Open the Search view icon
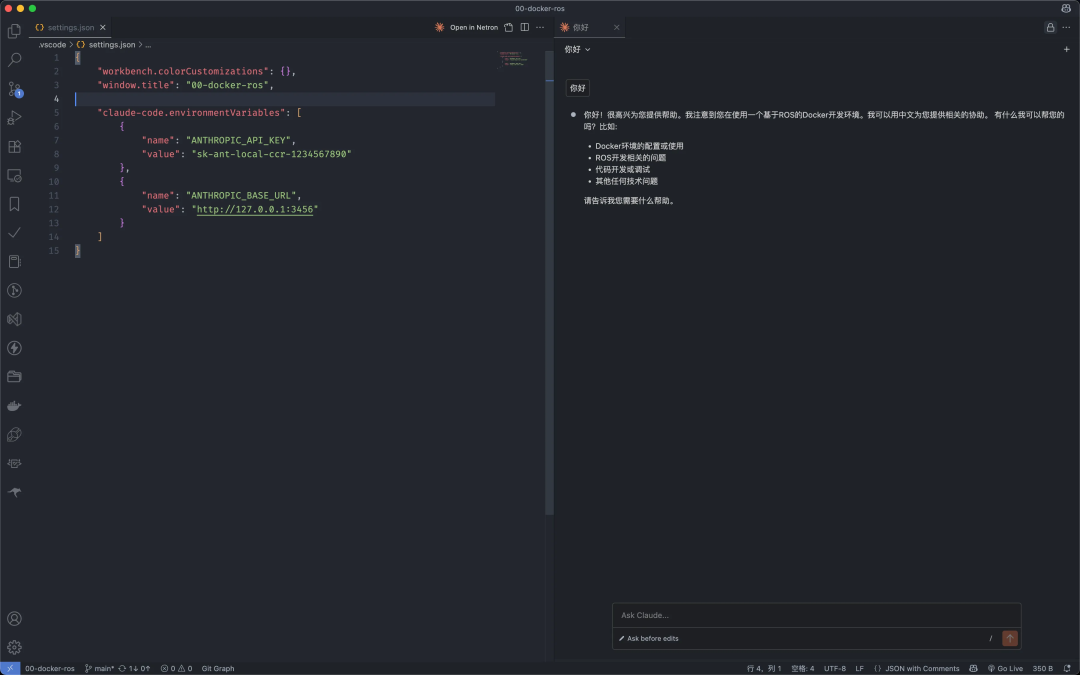This screenshot has width=1080, height=675. 14,60
